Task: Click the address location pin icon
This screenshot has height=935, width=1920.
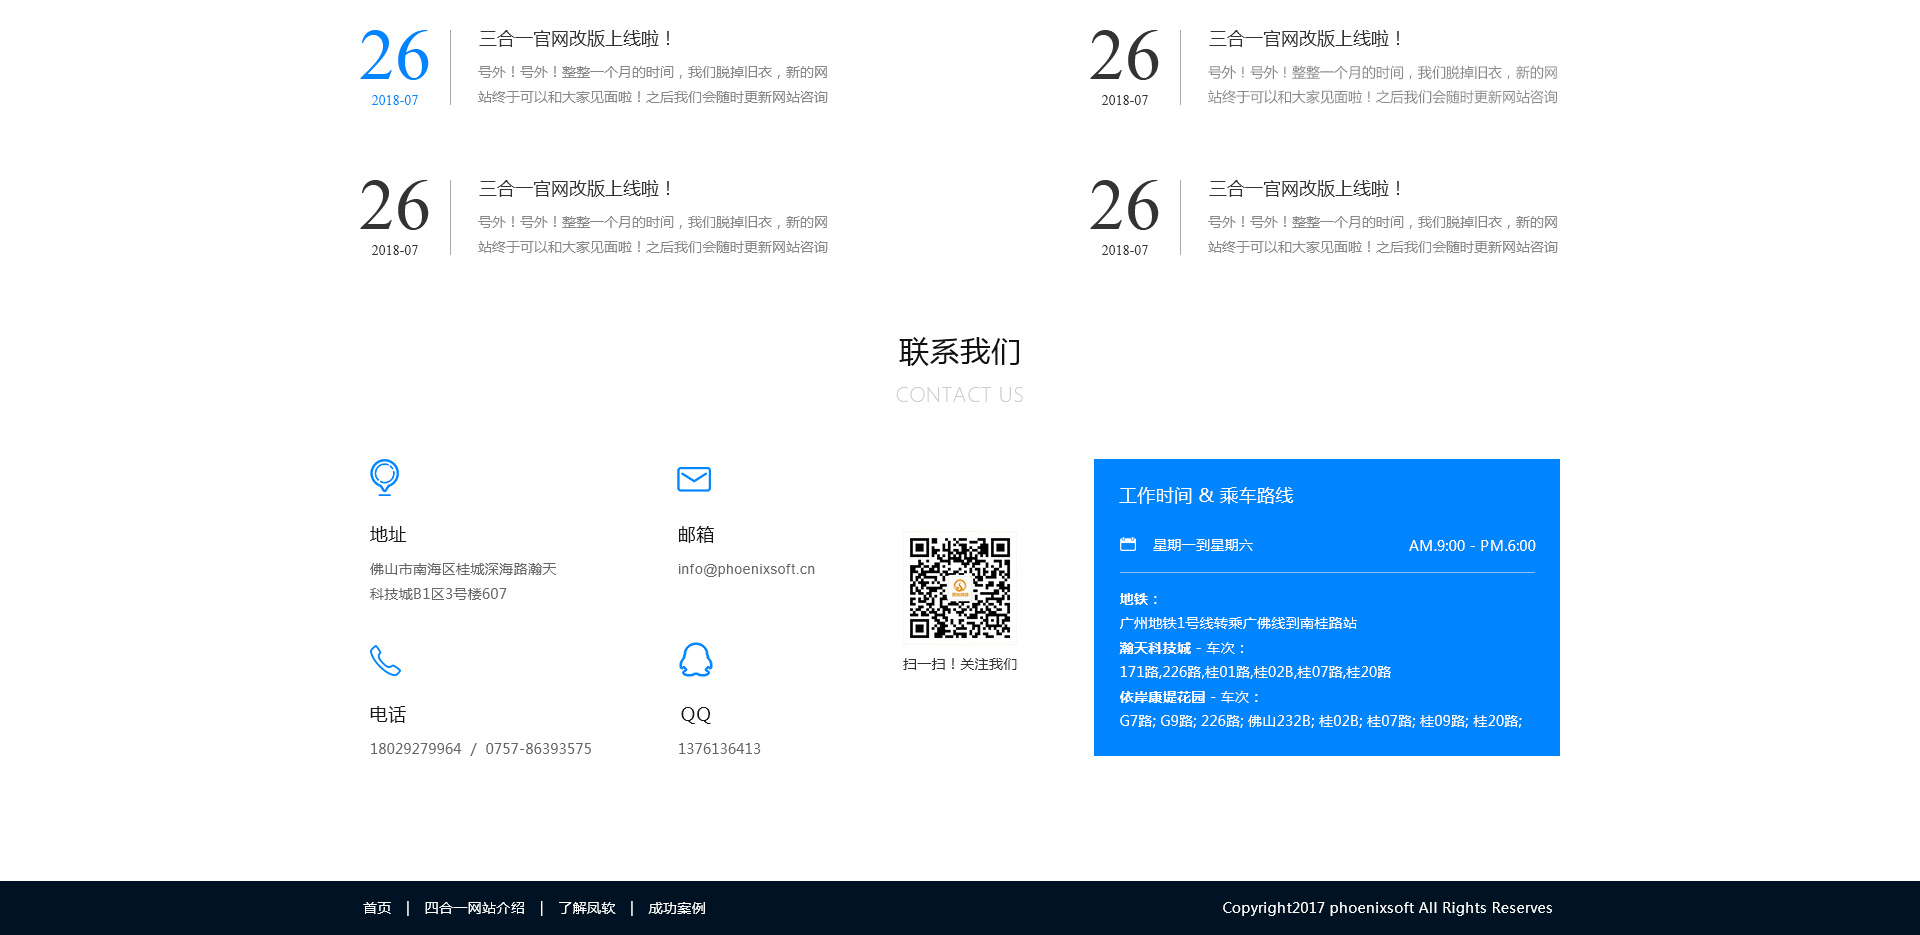Action: point(385,477)
